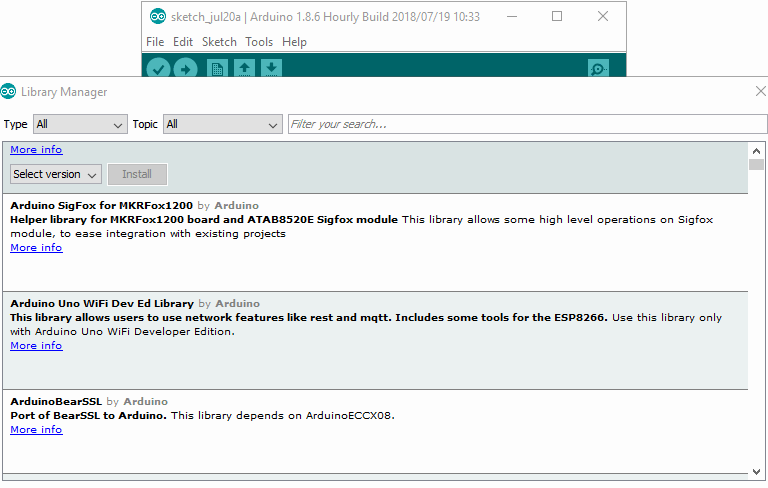Close the Library Manager dialog
The image size is (768, 488).
click(761, 92)
